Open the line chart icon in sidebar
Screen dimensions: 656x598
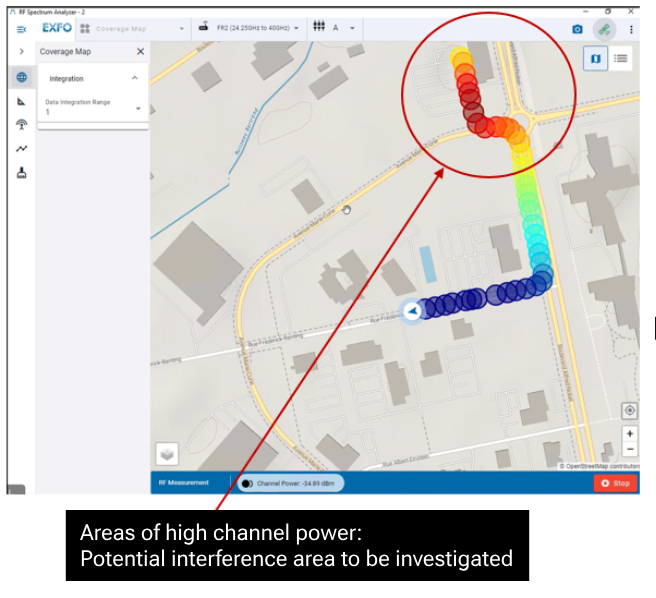[x=21, y=149]
